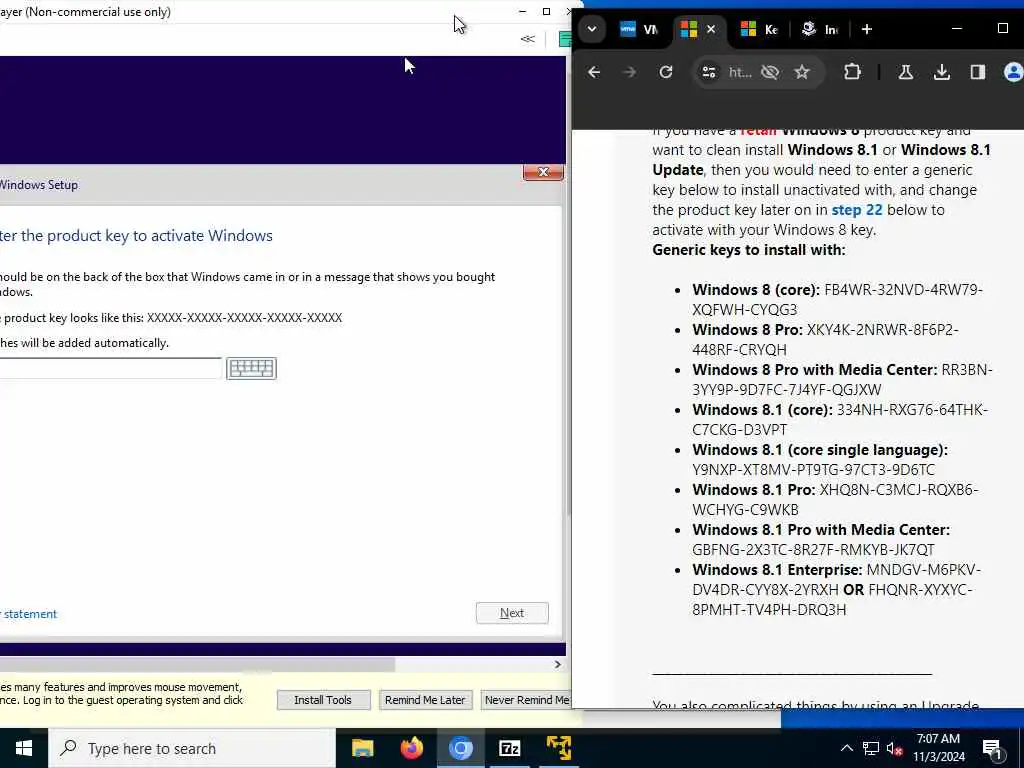The height and width of the screenshot is (768, 1024).
Task: Go back in the browser
Action: [594, 72]
